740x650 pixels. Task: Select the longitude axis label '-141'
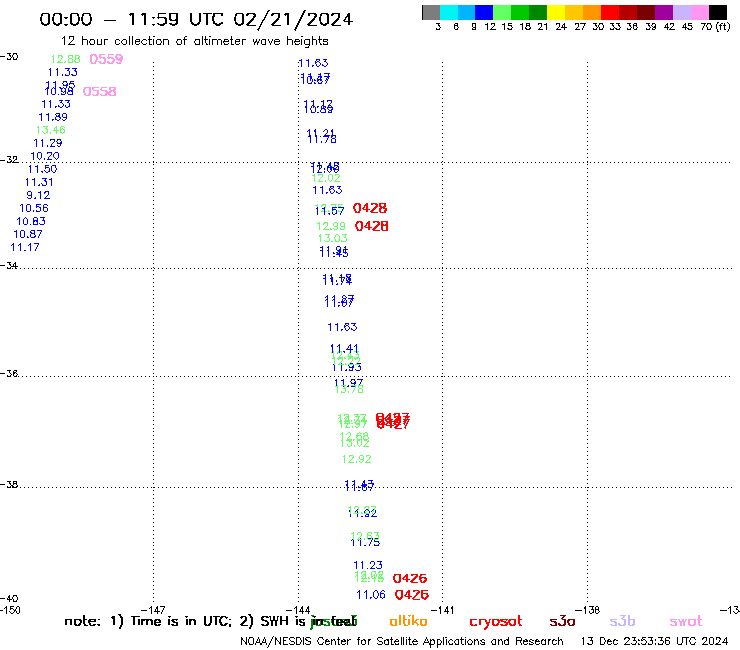click(443, 610)
